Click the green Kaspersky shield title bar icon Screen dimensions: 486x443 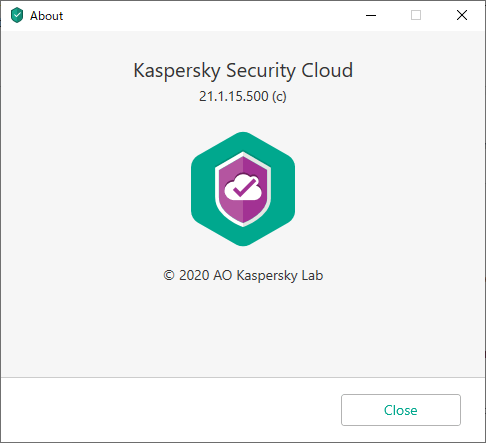[17, 15]
